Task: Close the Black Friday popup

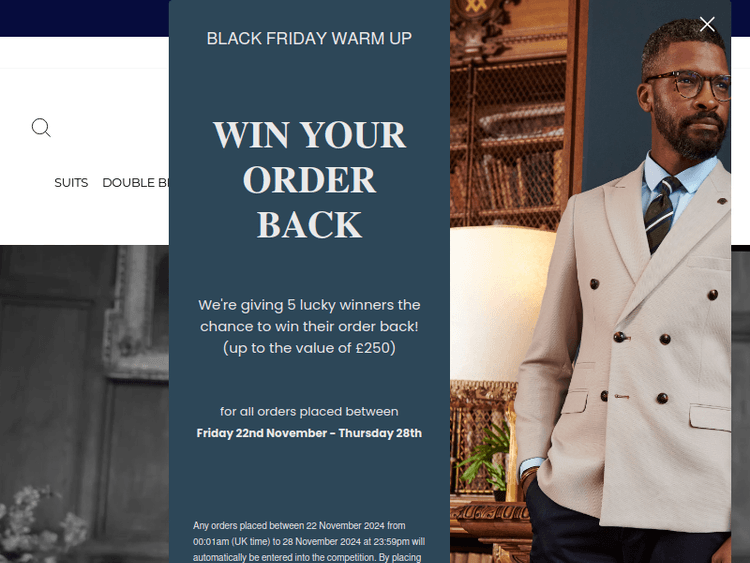Action: [x=707, y=24]
